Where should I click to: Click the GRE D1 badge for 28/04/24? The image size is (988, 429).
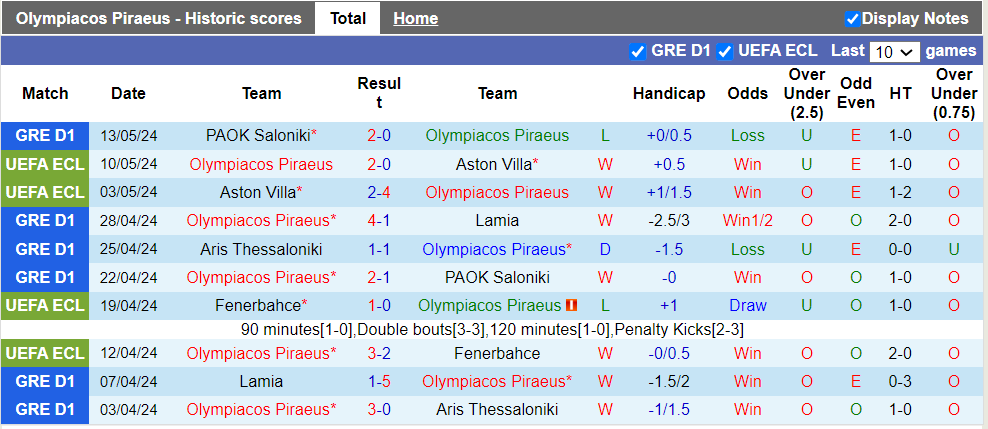coord(45,220)
